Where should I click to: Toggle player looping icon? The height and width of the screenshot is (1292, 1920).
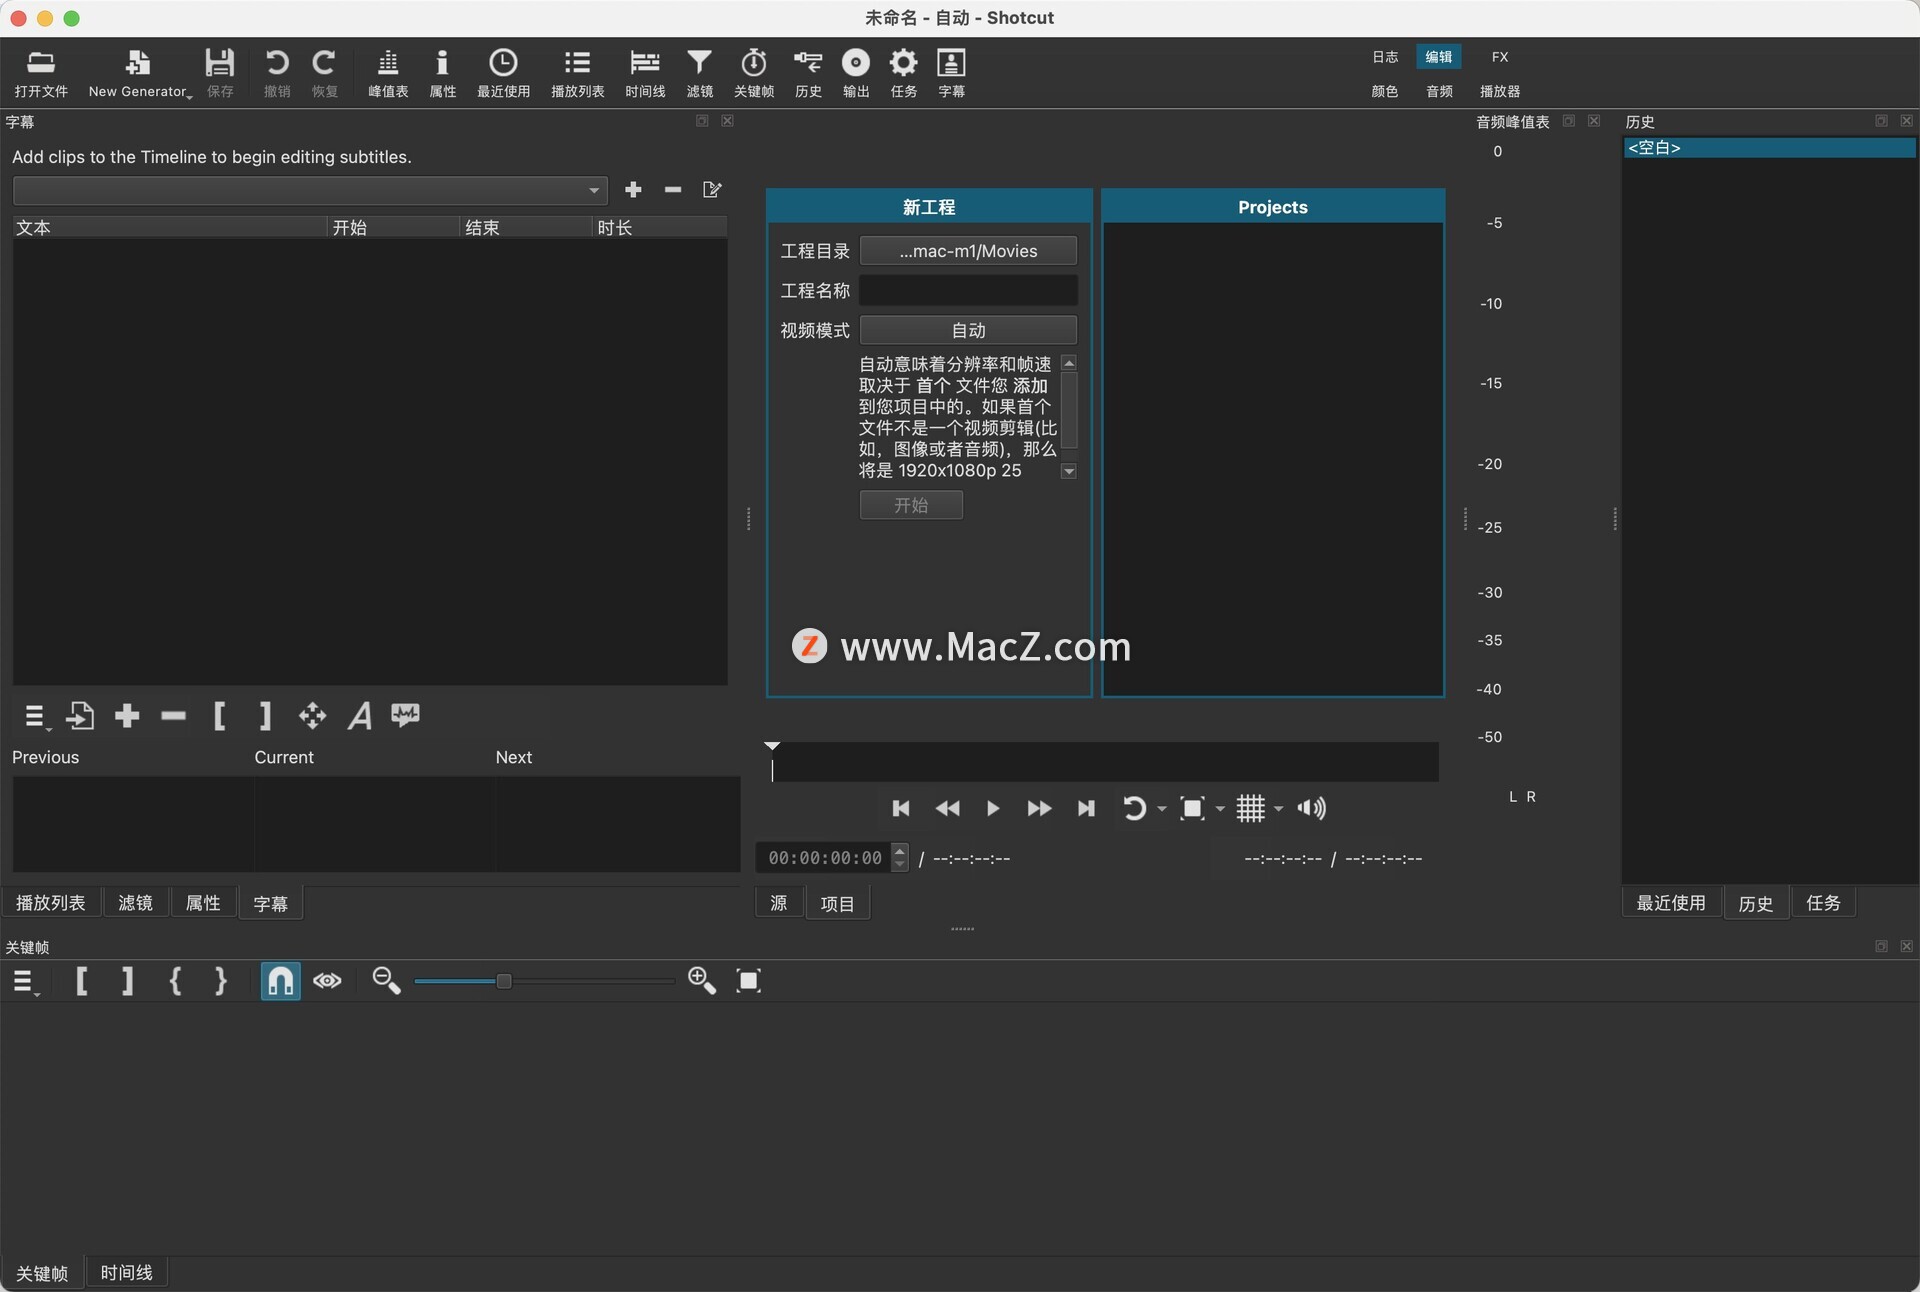[1133, 808]
